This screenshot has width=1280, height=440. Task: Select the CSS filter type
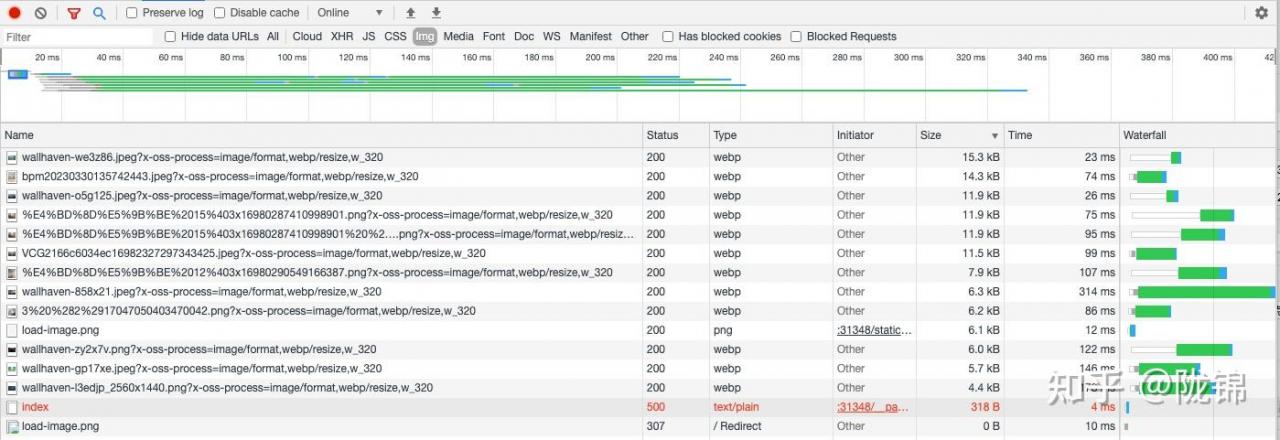pos(396,36)
